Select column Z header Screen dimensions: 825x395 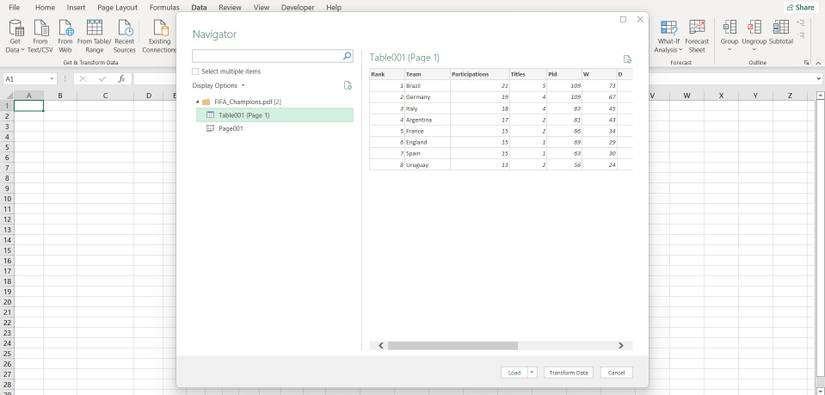(x=790, y=95)
